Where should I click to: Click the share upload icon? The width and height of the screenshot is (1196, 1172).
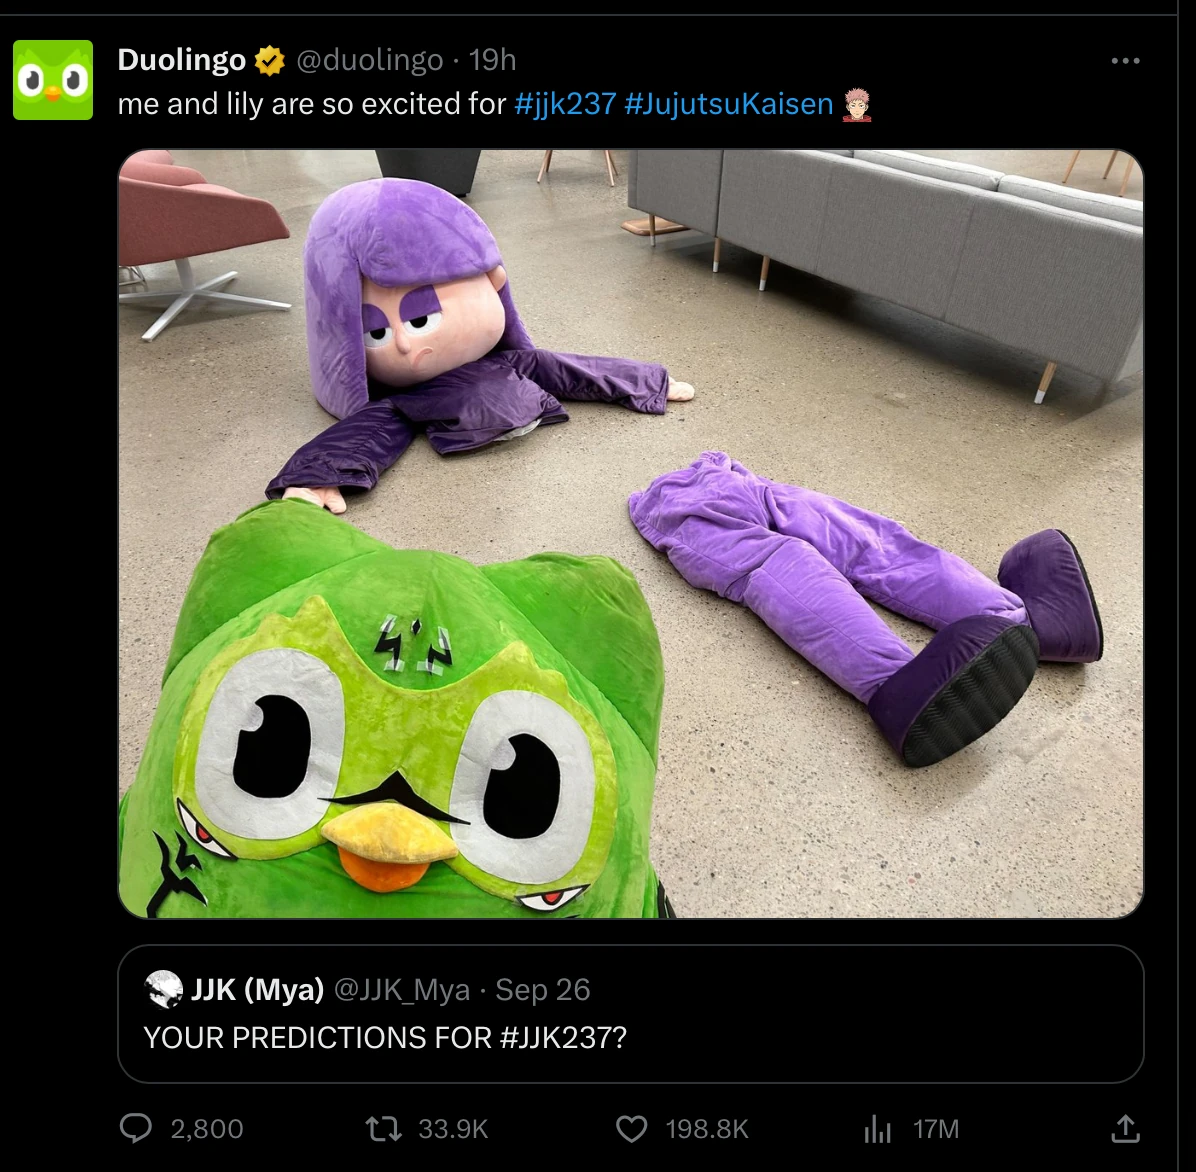tap(1125, 1129)
